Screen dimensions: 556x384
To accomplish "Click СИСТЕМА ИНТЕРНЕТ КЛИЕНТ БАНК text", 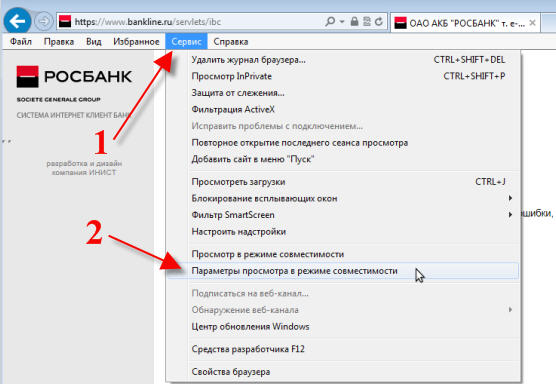I will click(74, 115).
